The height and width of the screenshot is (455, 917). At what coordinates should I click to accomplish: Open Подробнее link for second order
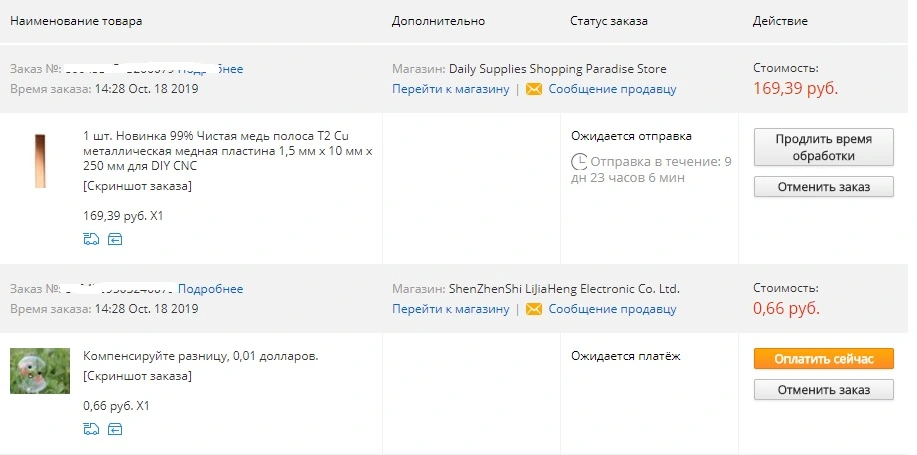tap(211, 289)
